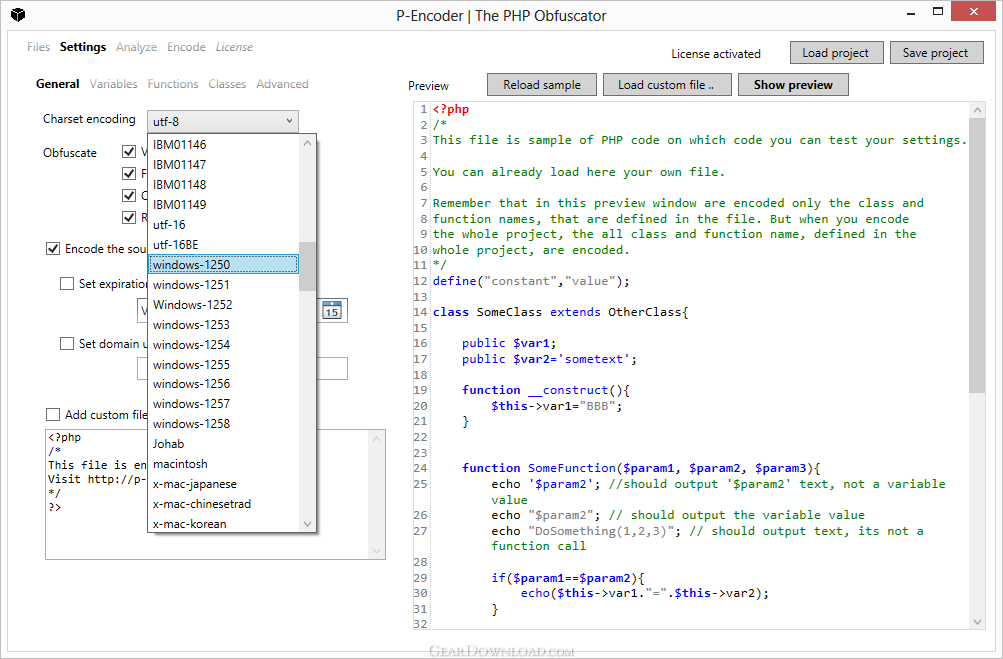The width and height of the screenshot is (1003, 659).
Task: Click preview pane scrollbar up arrow
Action: [x=977, y=110]
